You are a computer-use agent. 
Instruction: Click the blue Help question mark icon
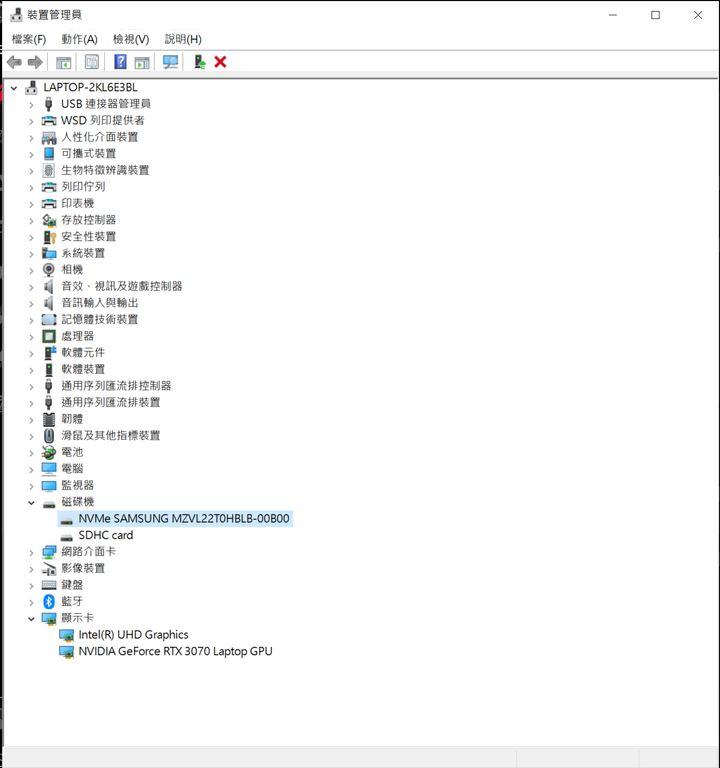(120, 62)
